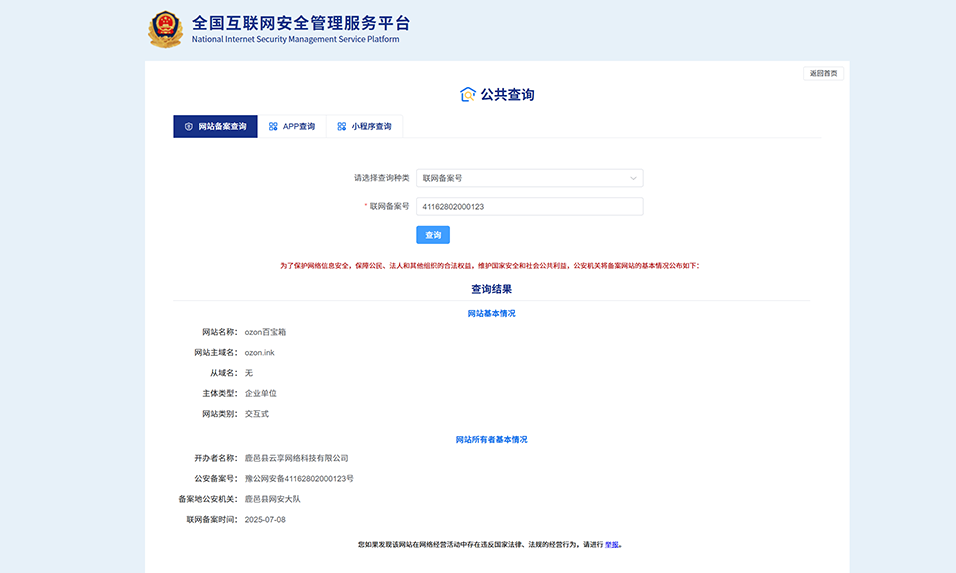Click the 返回首页 button

tap(823, 73)
